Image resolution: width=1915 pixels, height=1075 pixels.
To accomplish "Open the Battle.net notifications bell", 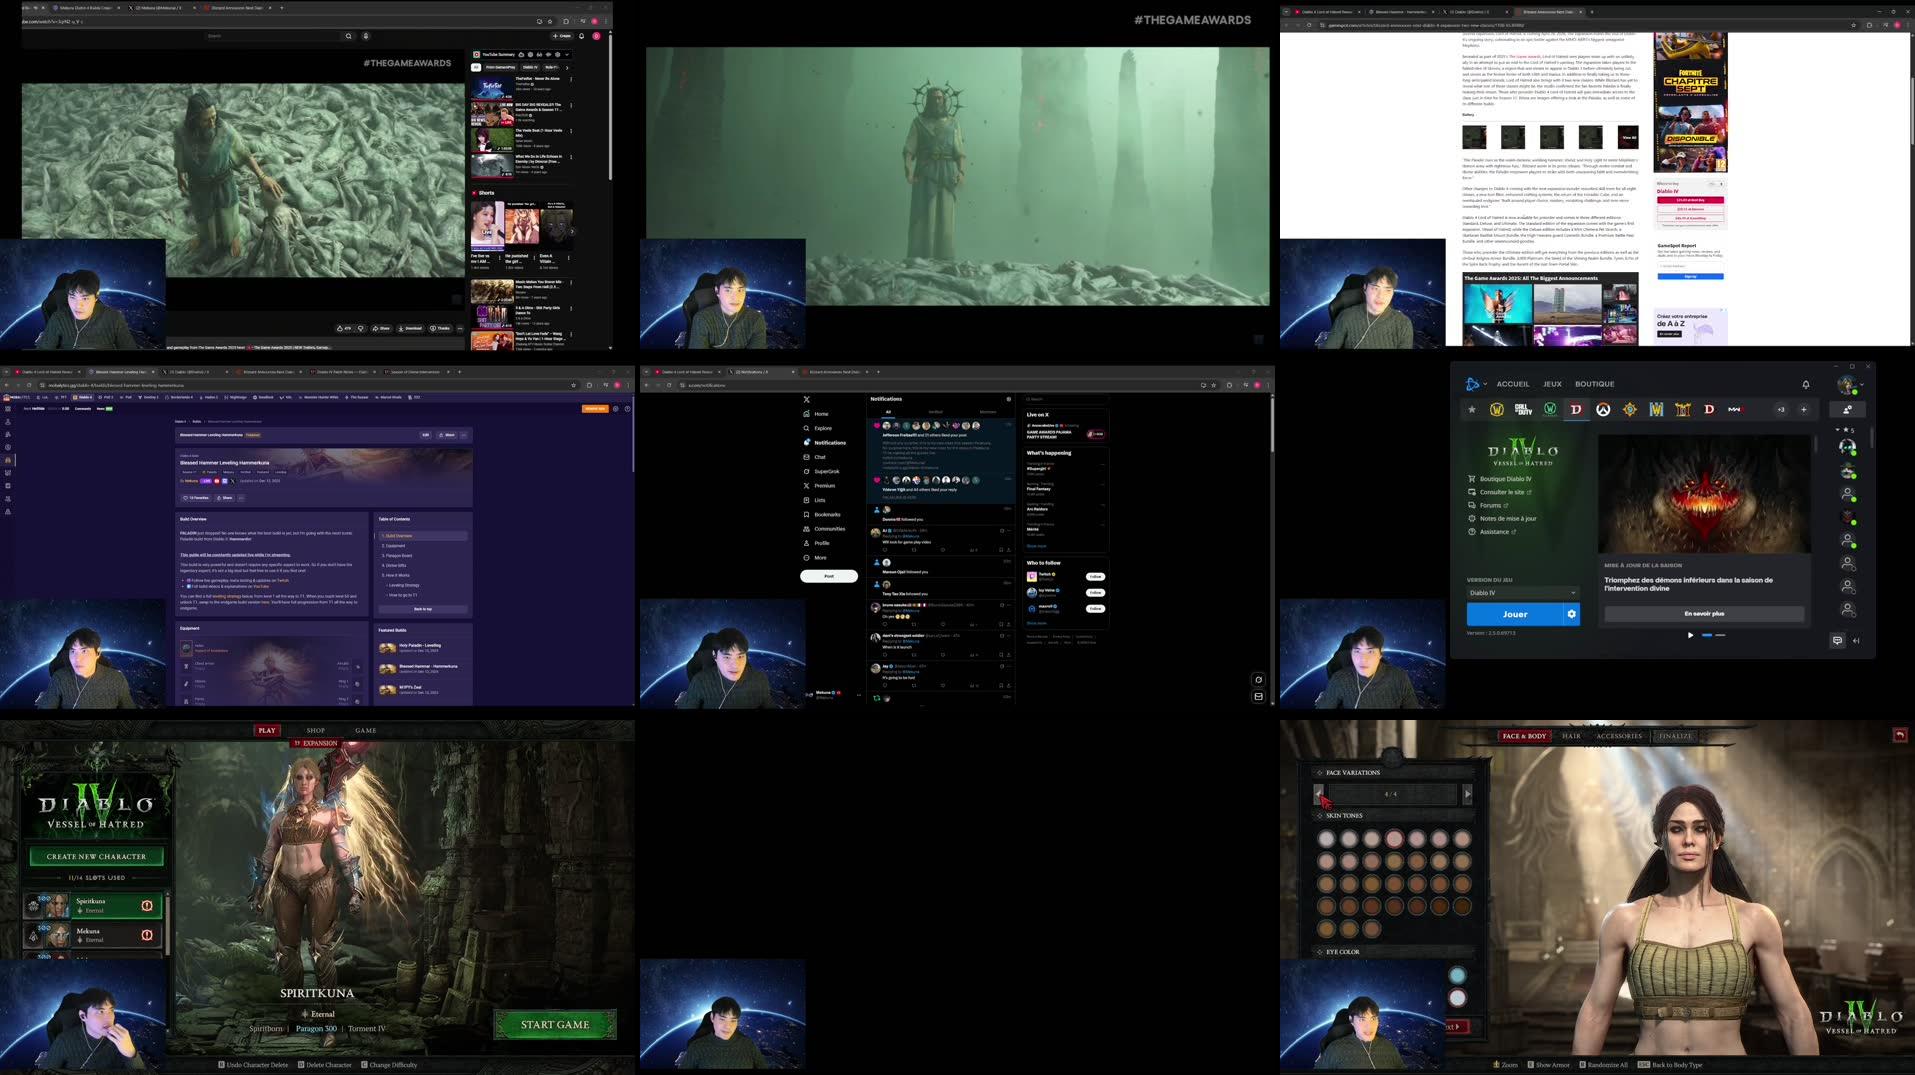I will [x=1805, y=384].
